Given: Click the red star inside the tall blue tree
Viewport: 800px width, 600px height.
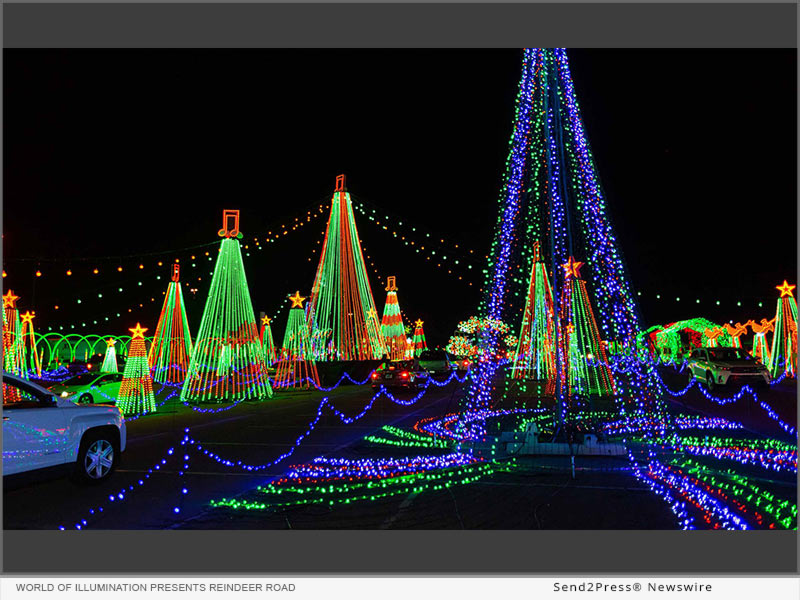Looking at the screenshot, I should 571,267.
